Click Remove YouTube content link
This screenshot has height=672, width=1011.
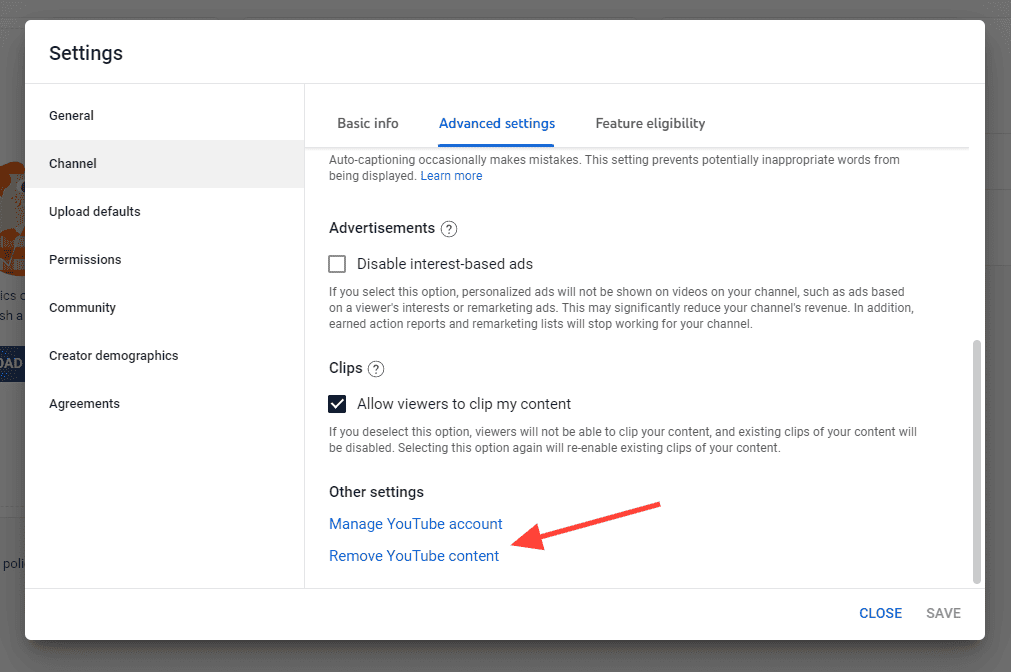pos(414,555)
